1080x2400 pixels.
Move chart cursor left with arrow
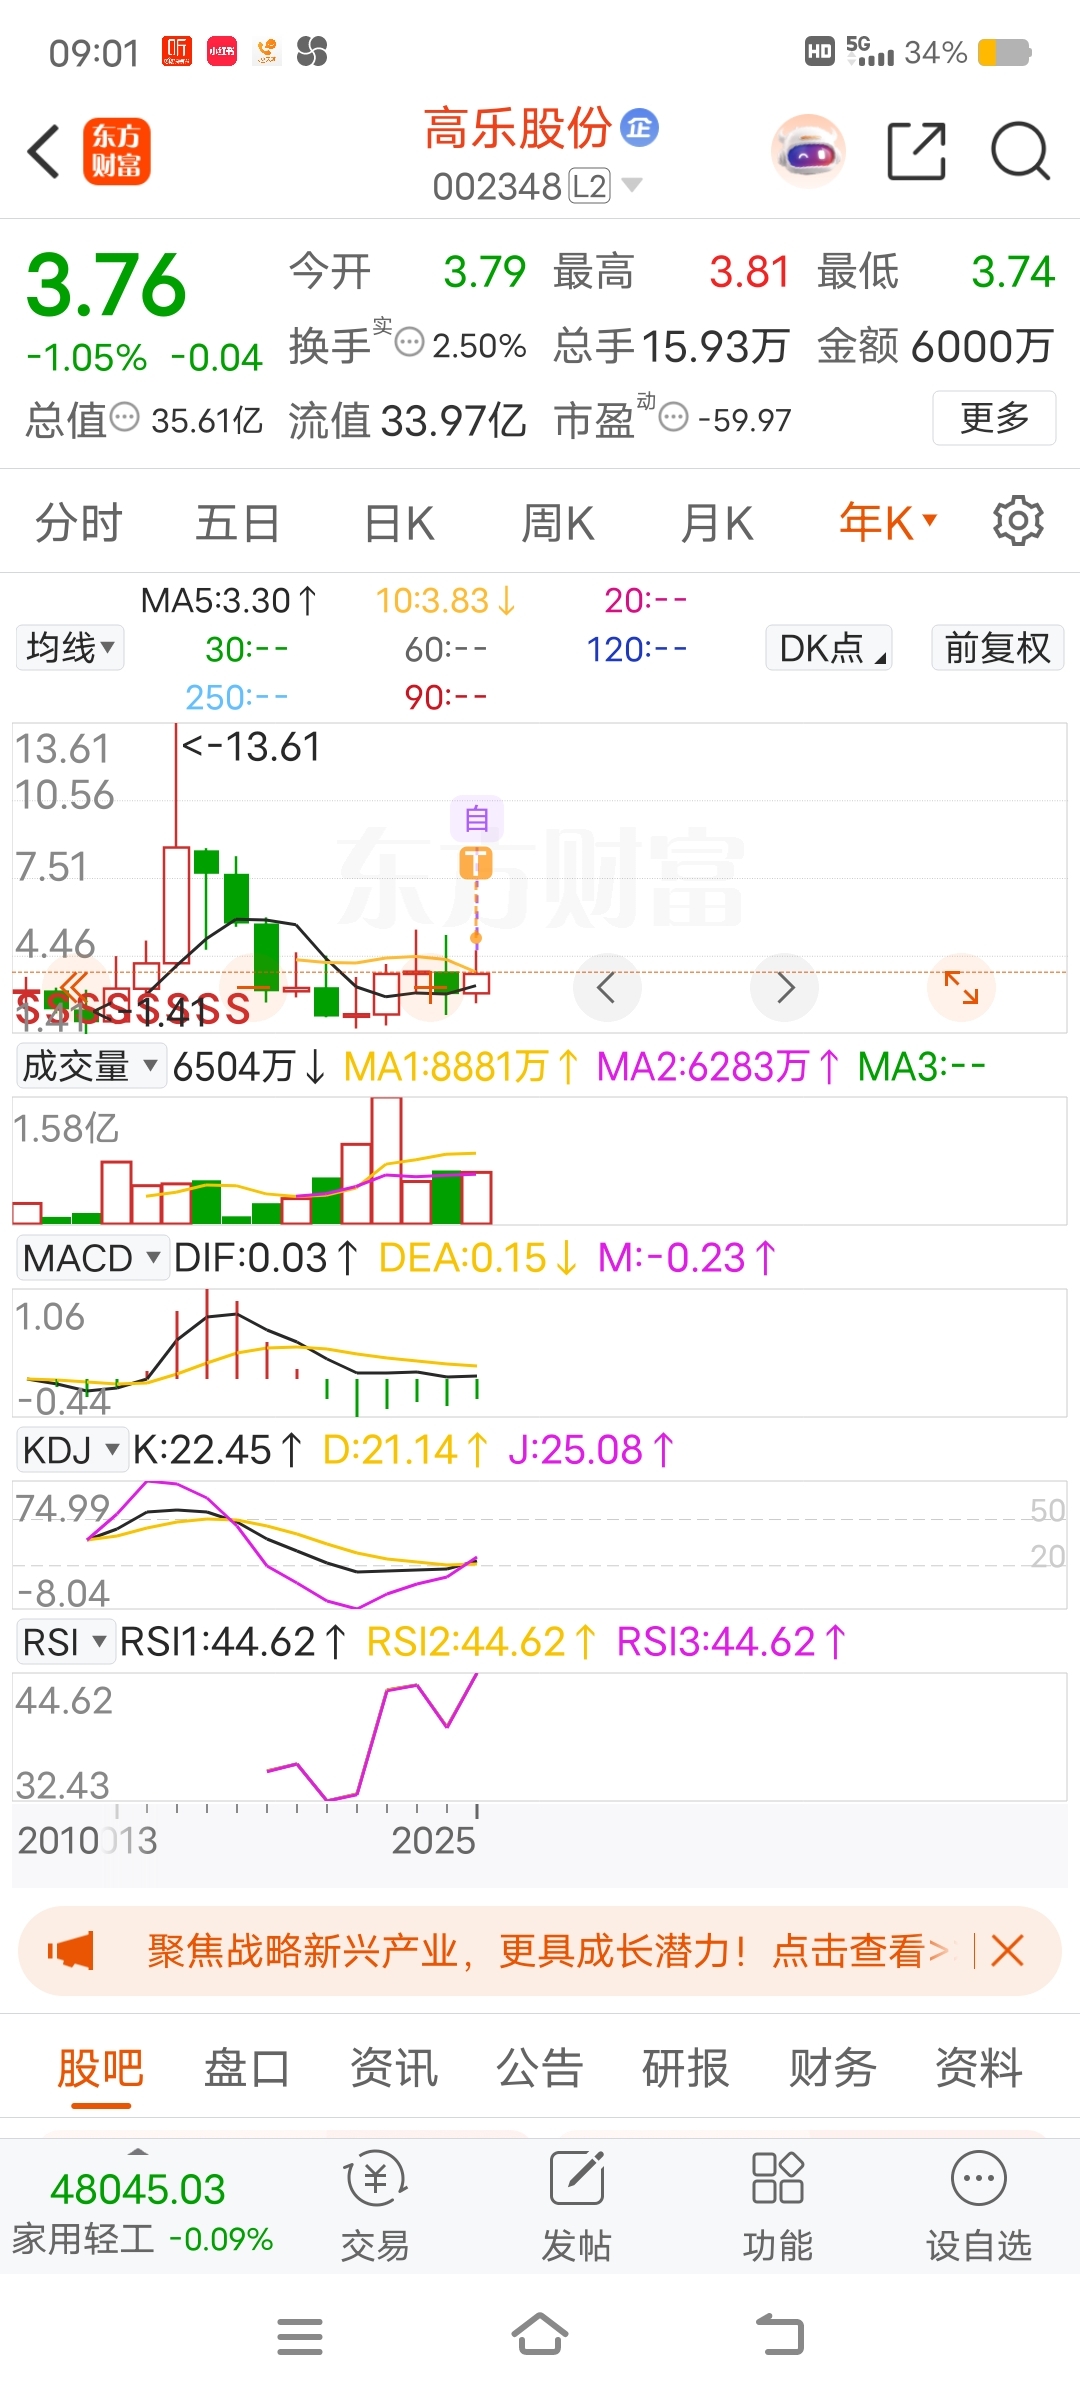(x=606, y=988)
